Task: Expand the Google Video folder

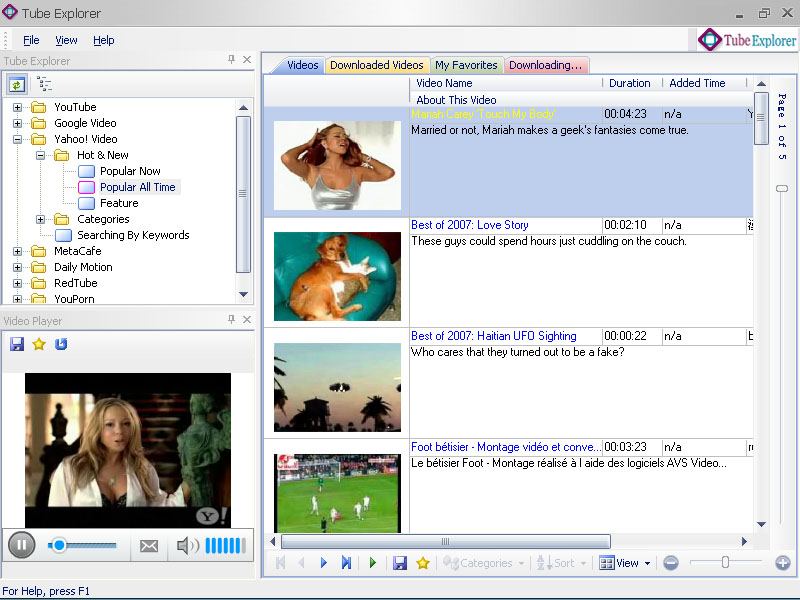Action: 17,123
